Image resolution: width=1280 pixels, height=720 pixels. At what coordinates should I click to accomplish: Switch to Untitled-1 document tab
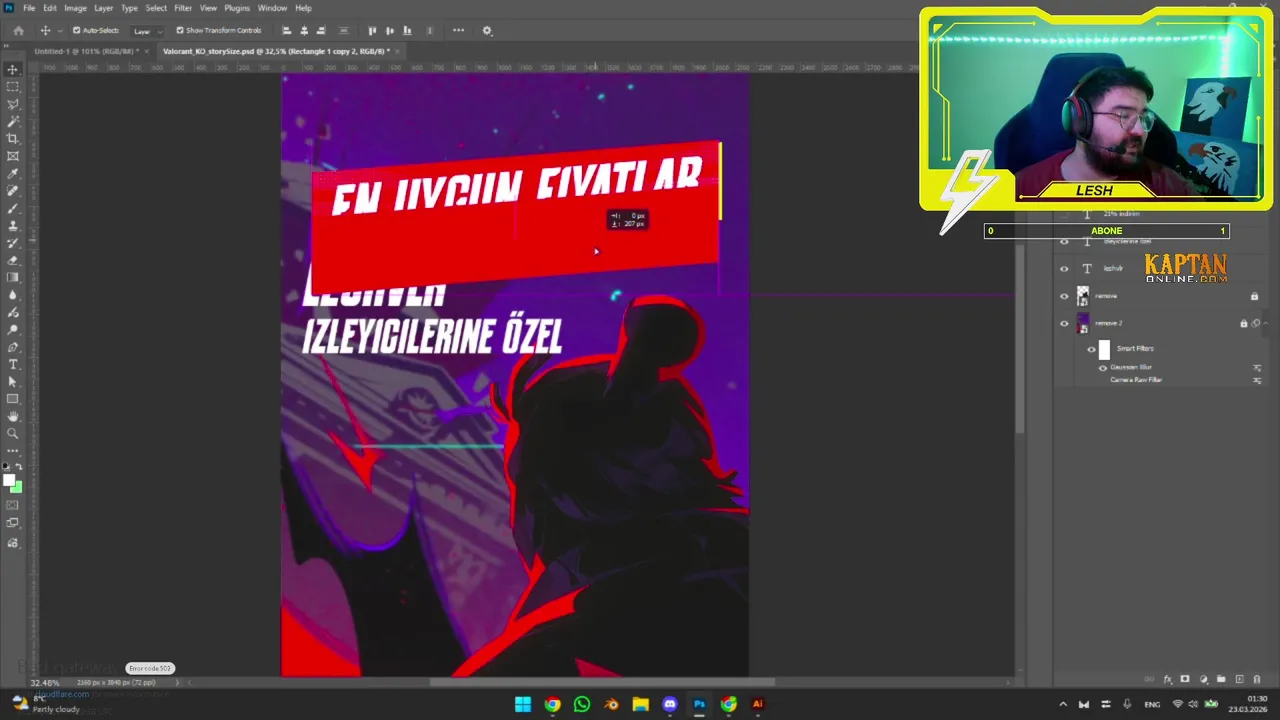click(x=86, y=51)
